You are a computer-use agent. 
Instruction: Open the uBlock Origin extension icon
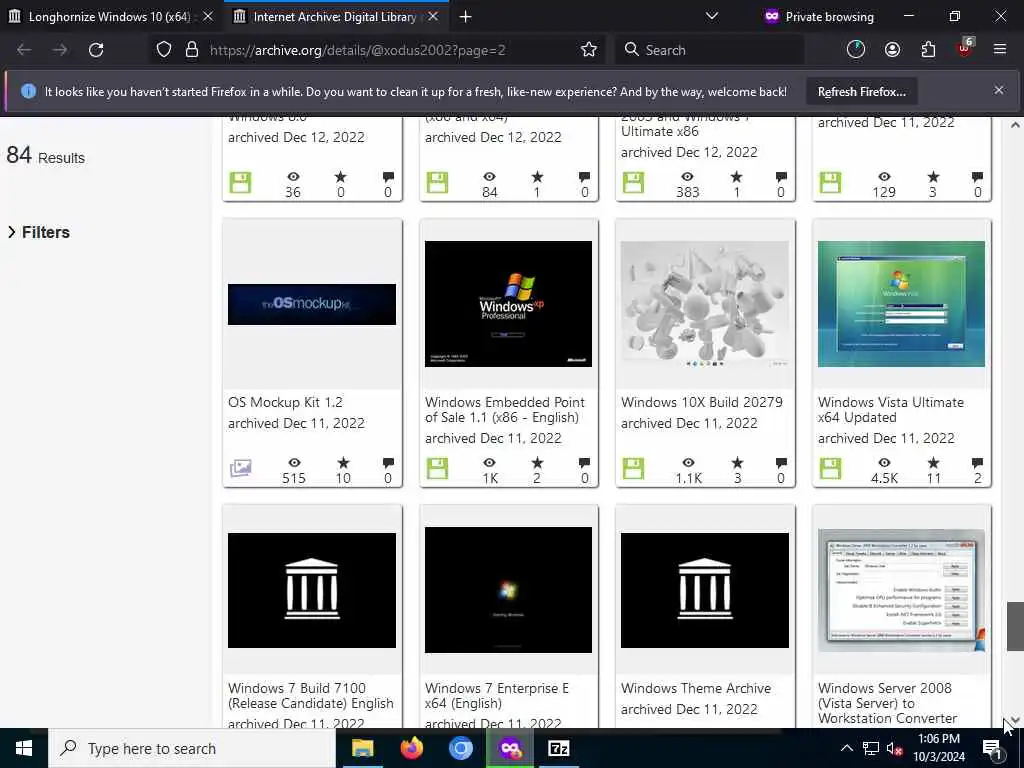tap(965, 48)
